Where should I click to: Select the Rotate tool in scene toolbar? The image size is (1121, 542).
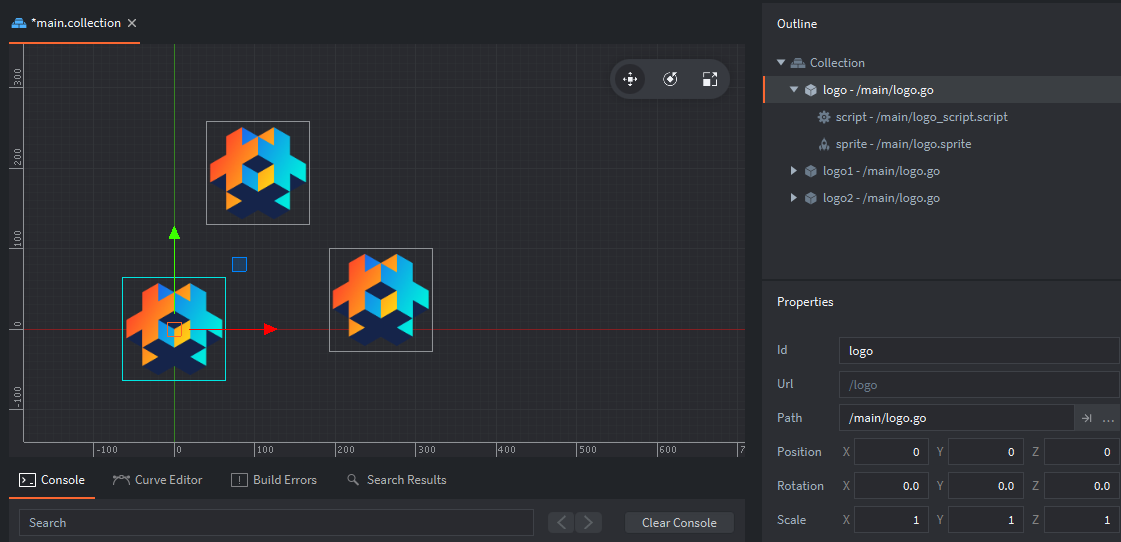[x=670, y=79]
